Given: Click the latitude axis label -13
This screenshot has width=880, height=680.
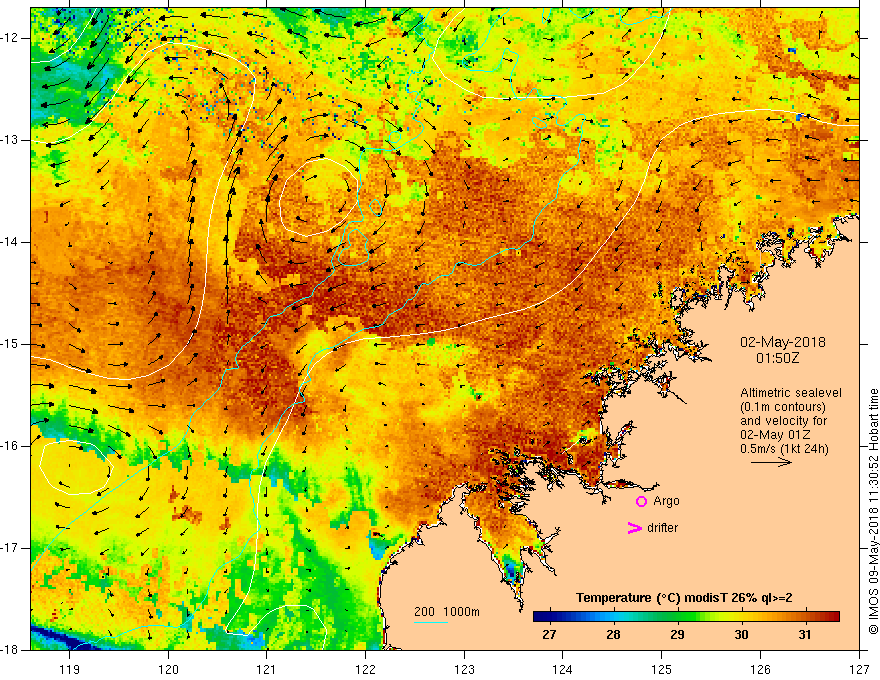Looking at the screenshot, I should 11,140.
